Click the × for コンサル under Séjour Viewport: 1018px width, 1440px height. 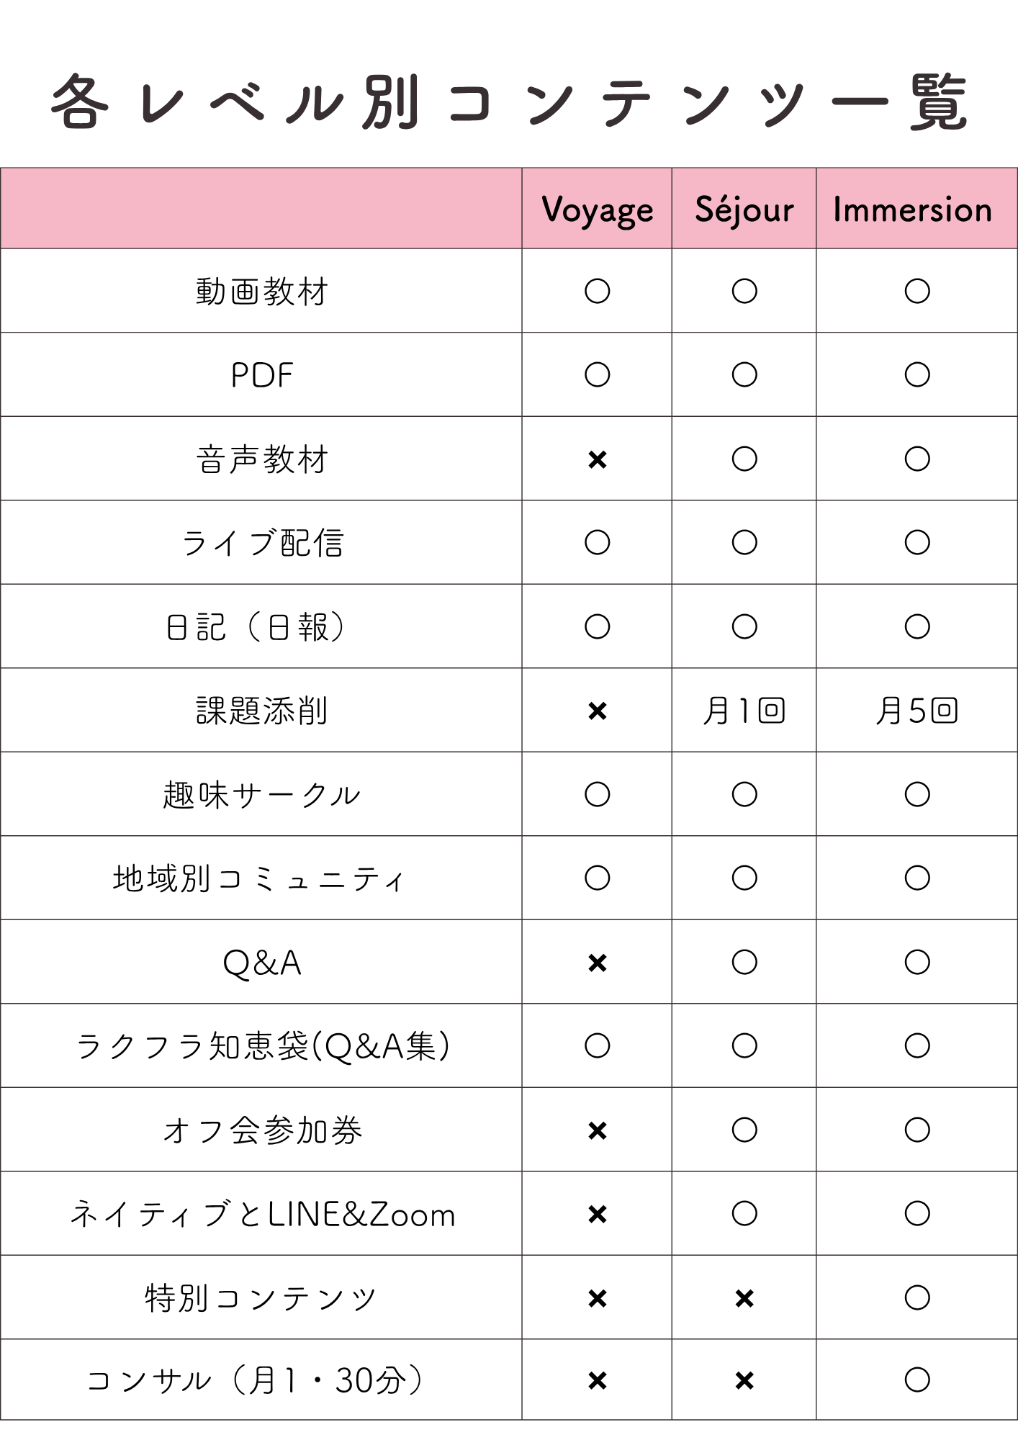click(x=744, y=1381)
